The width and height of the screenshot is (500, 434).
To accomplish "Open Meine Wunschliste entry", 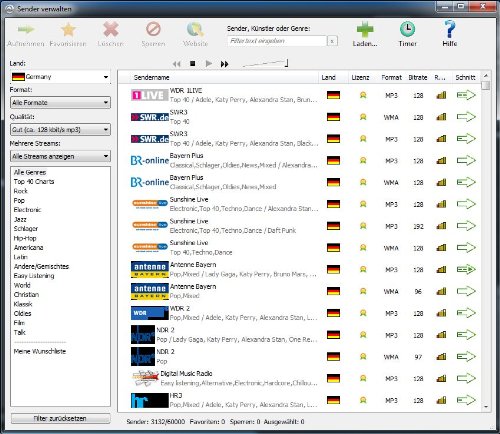I will (x=40, y=351).
